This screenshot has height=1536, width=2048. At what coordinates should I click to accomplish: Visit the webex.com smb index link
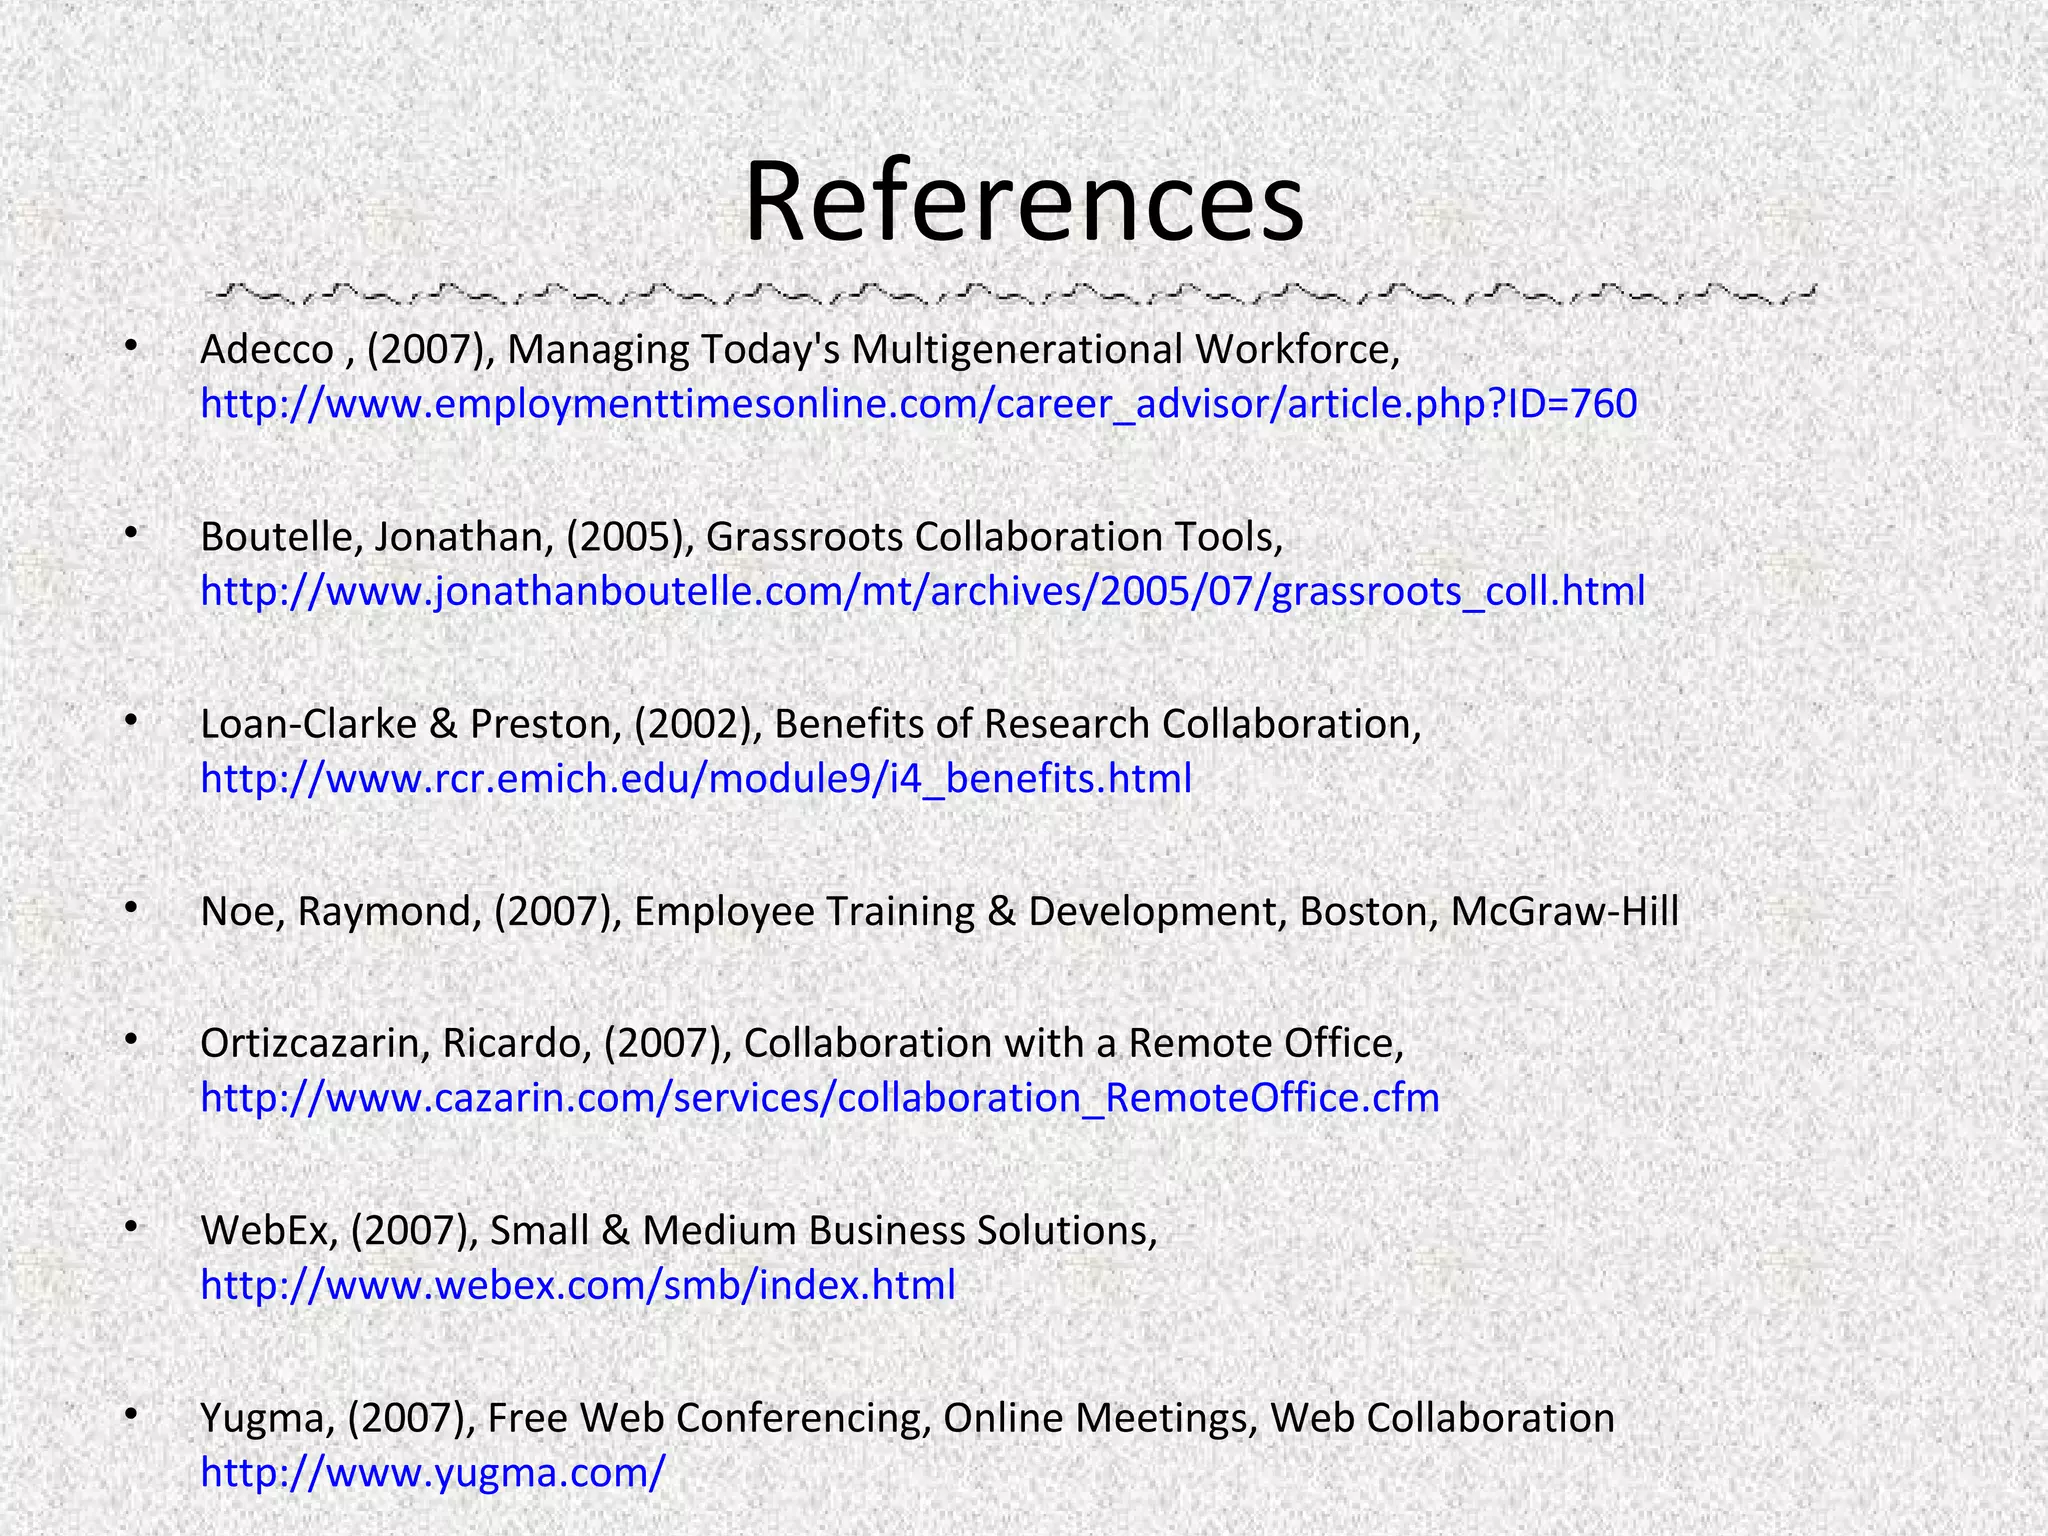(578, 1285)
